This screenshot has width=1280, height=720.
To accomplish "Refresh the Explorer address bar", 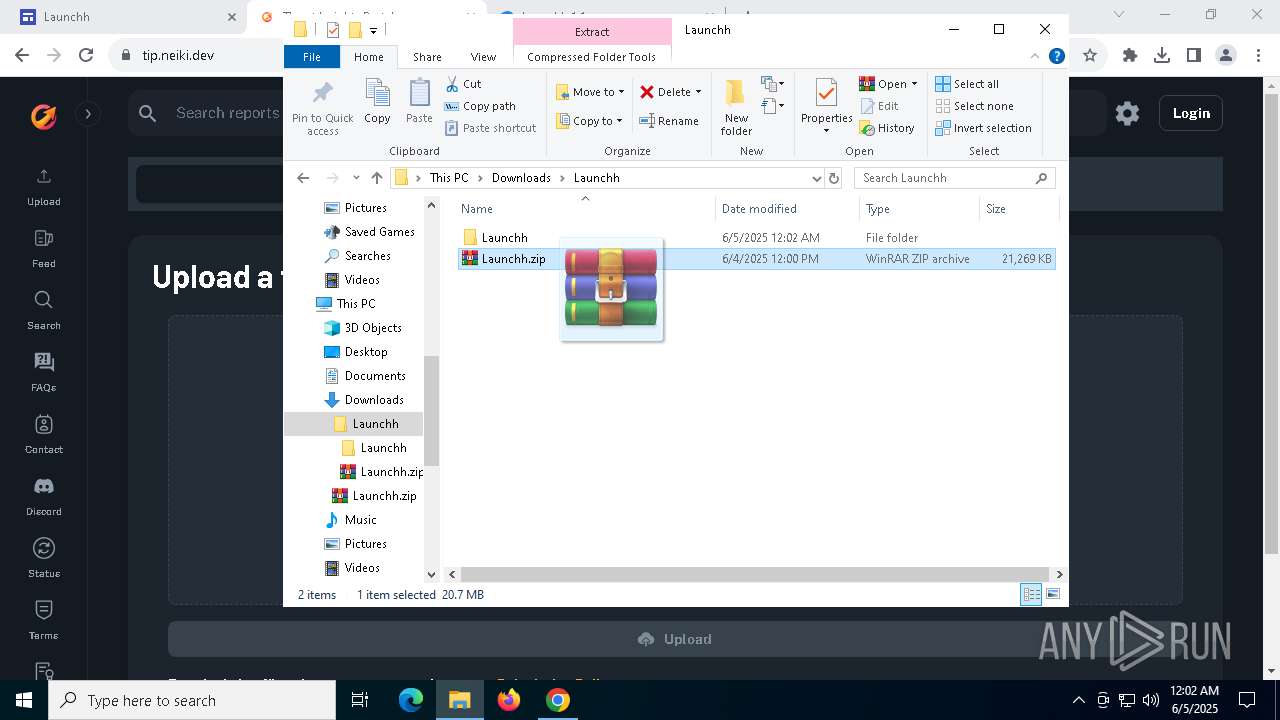I will [834, 178].
